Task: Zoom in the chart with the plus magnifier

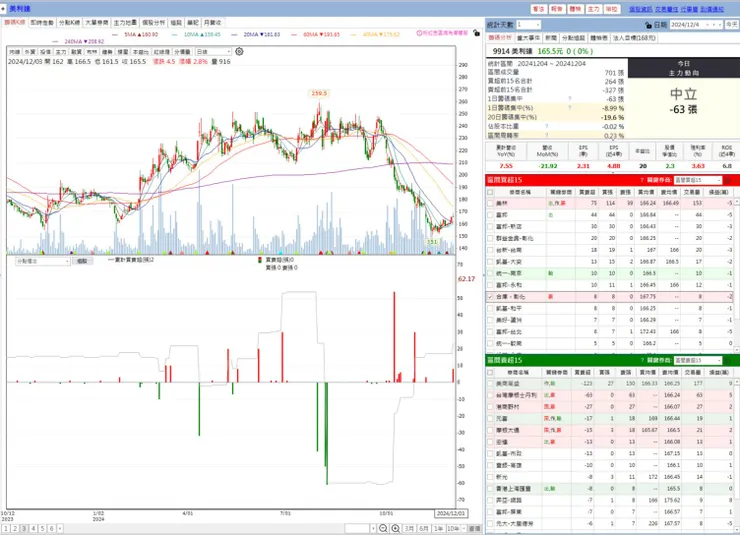Action: tap(395, 528)
